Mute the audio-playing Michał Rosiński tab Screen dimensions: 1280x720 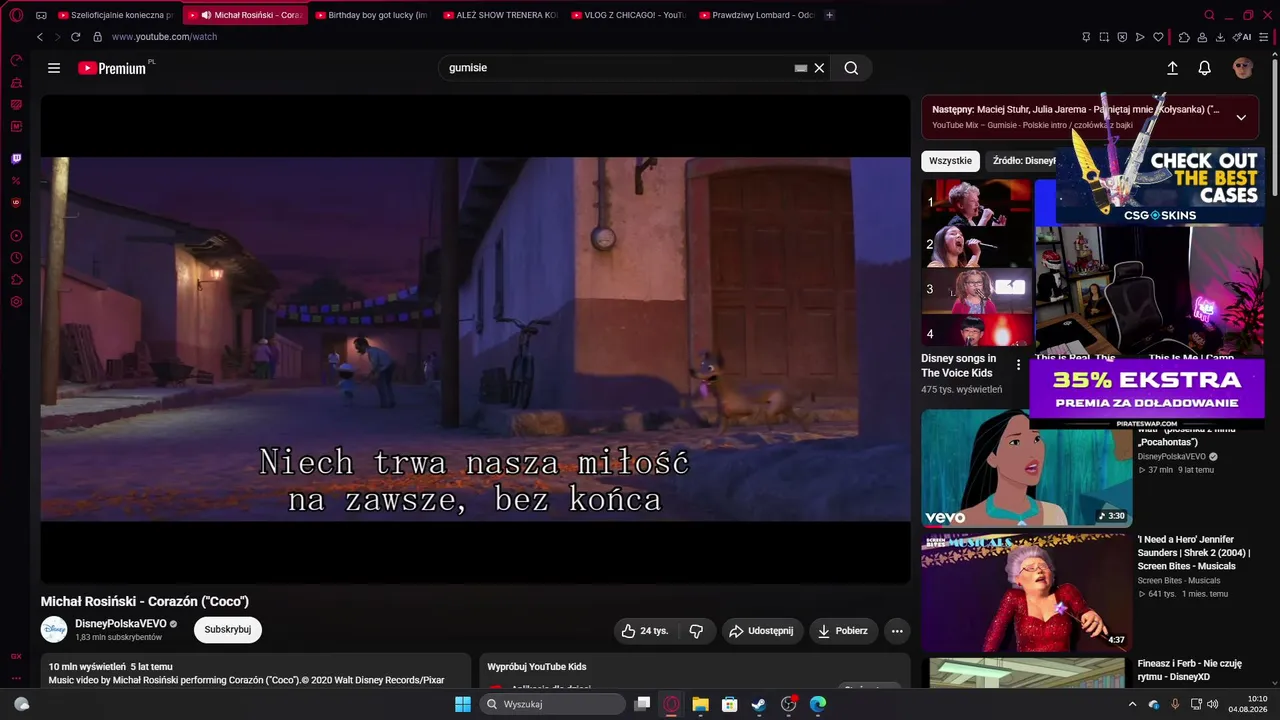[205, 15]
